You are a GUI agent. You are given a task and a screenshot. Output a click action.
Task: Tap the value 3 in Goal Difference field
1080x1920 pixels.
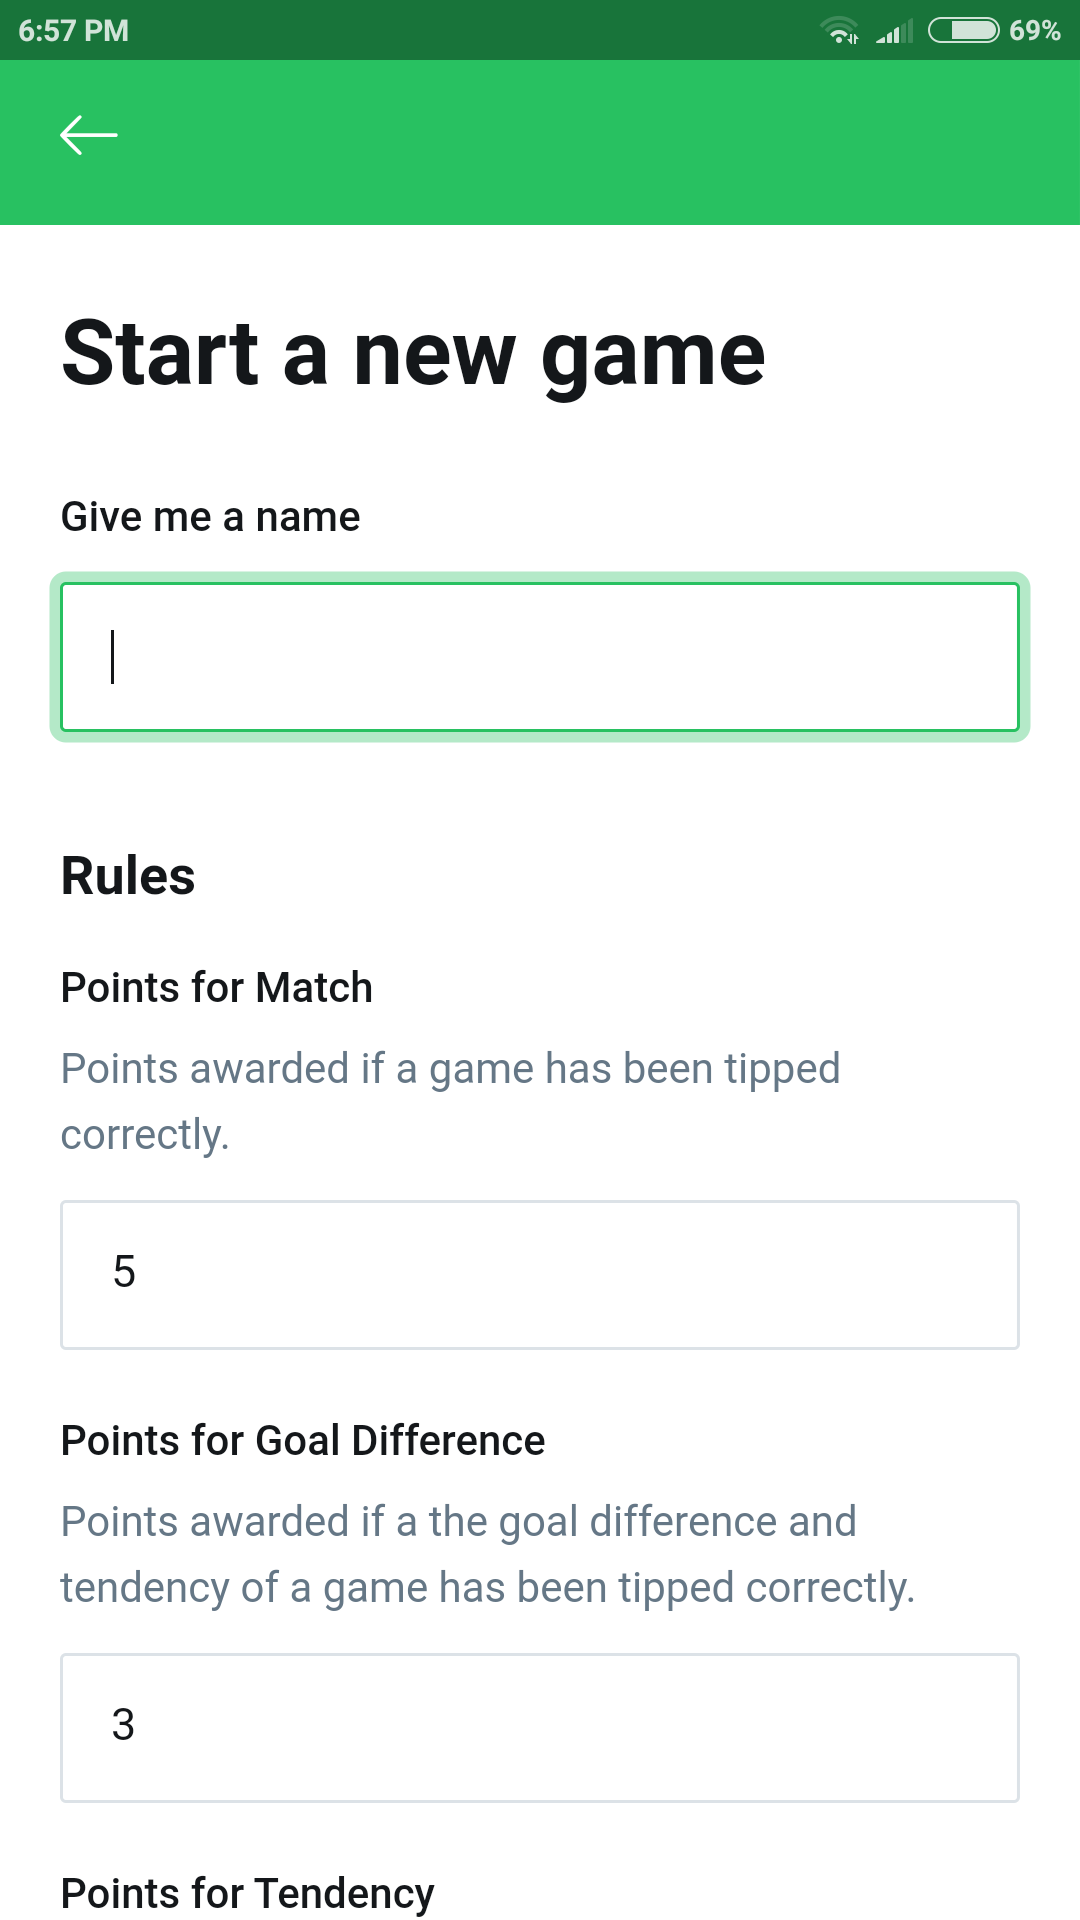pyautogui.click(x=124, y=1723)
